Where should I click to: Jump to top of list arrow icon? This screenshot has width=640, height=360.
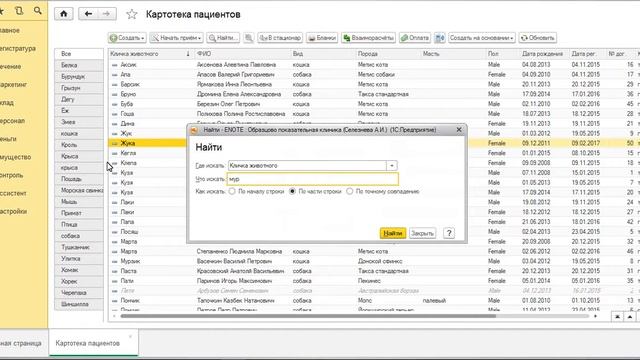[618, 317]
